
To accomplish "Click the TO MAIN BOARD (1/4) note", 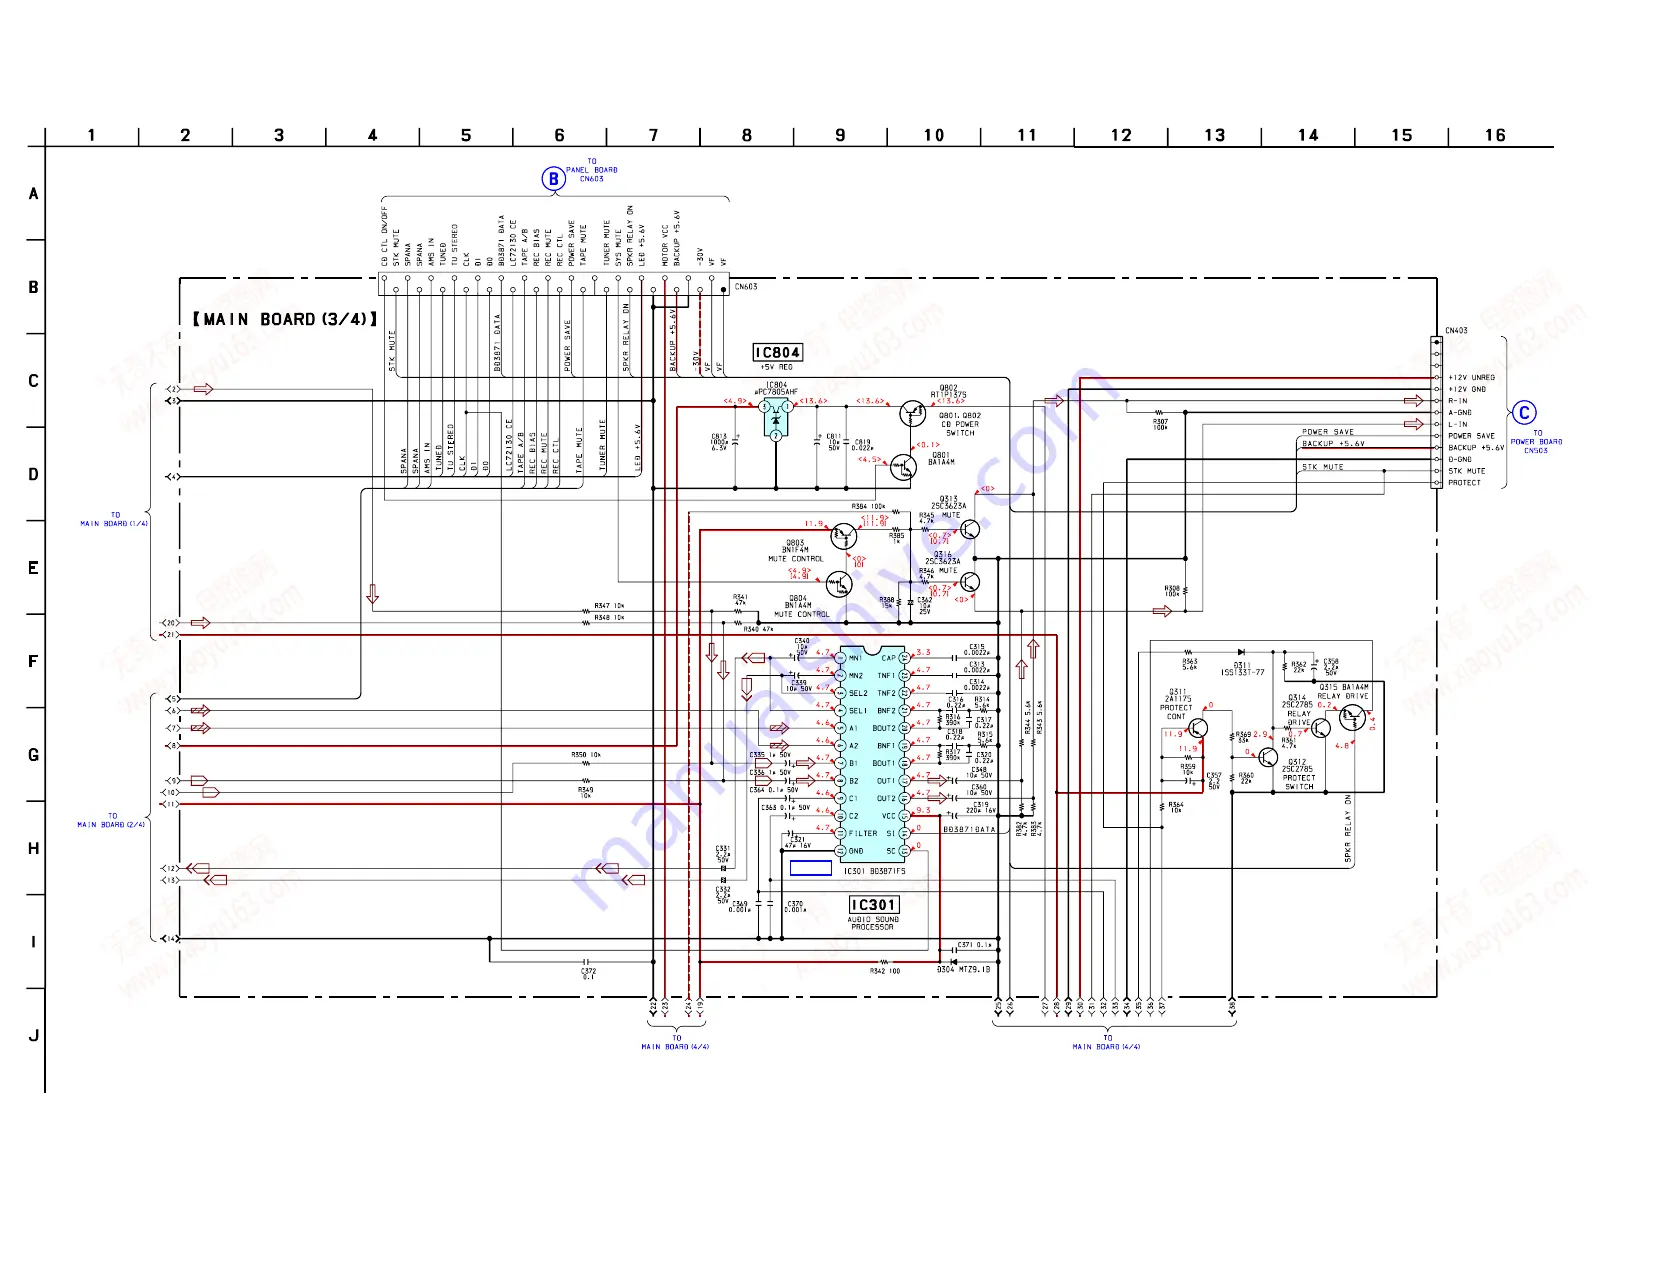I will (115, 519).
